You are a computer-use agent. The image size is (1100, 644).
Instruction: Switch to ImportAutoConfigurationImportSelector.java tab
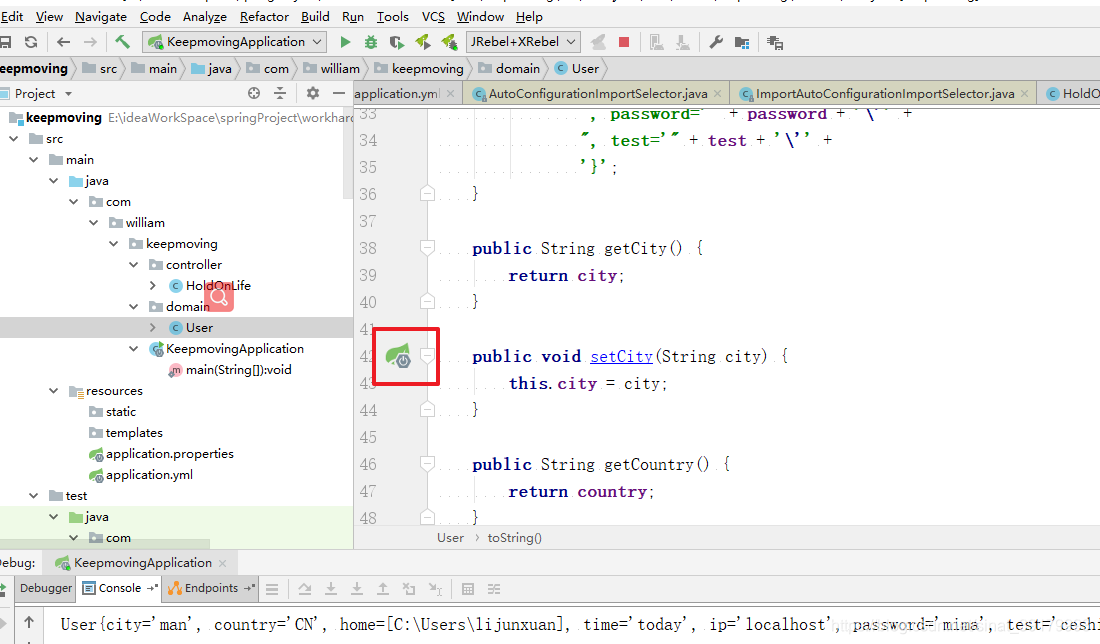click(884, 93)
